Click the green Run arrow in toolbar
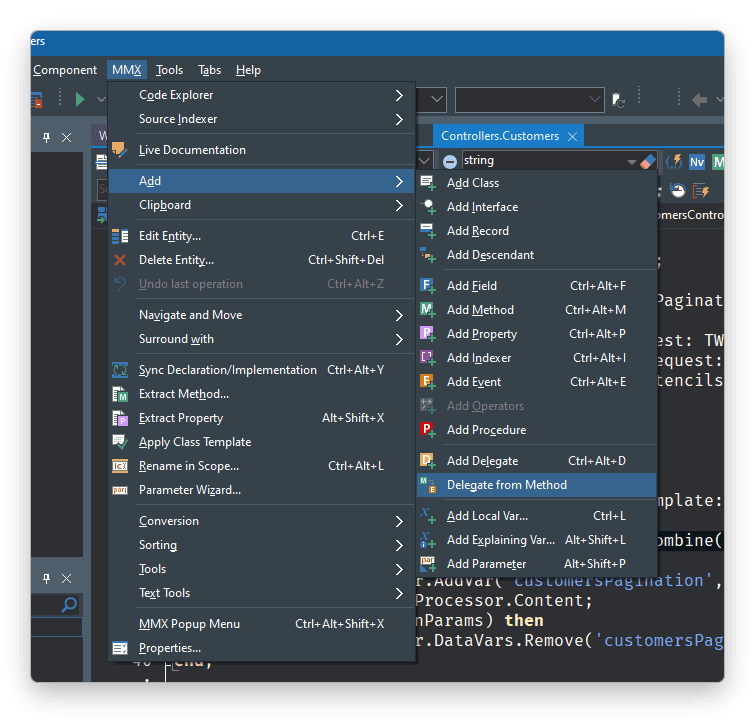755x723 pixels. (80, 99)
